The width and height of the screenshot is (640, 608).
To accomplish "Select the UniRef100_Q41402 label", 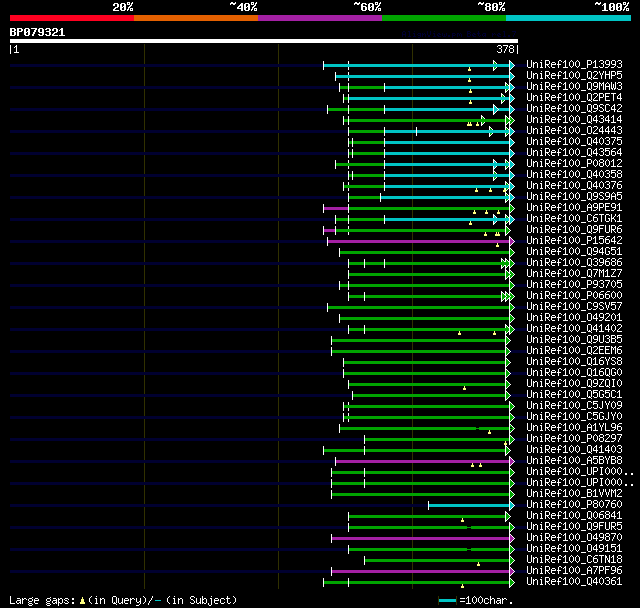I will (574, 329).
